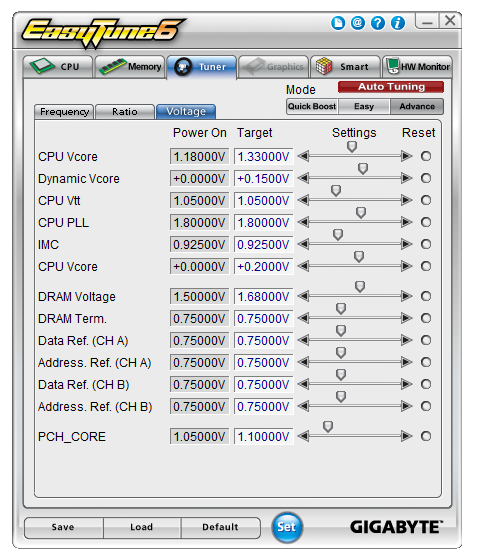Click the DRAM Voltage 1.68000V target field
Image resolution: width=481 pixels, height=560 pixels.
tap(264, 296)
